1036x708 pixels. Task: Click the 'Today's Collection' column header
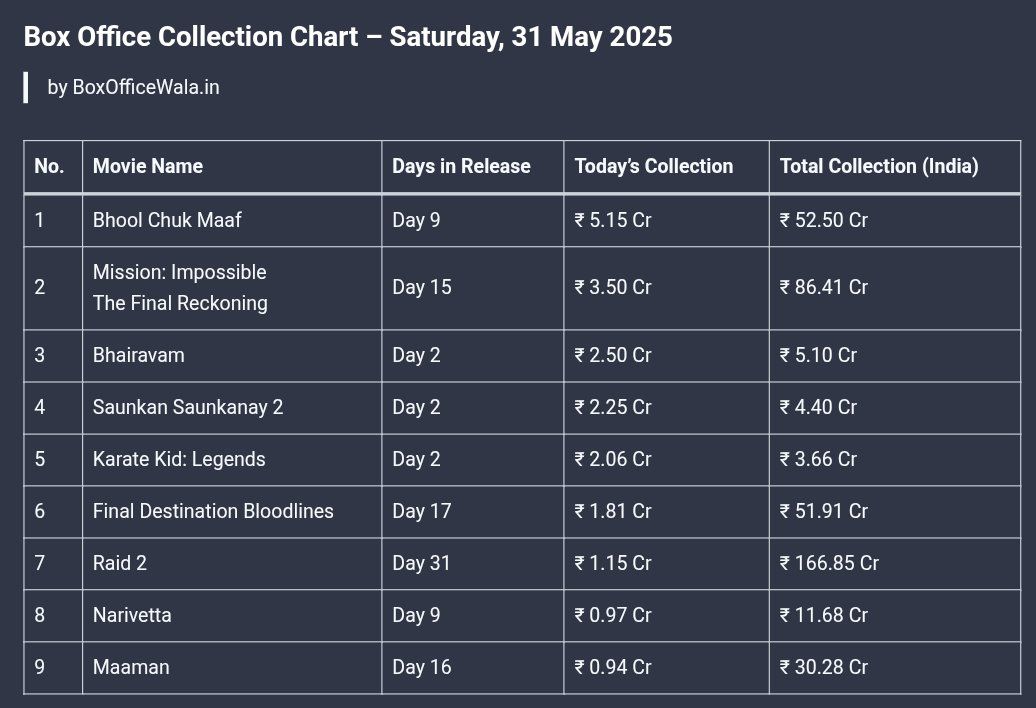[x=653, y=166]
